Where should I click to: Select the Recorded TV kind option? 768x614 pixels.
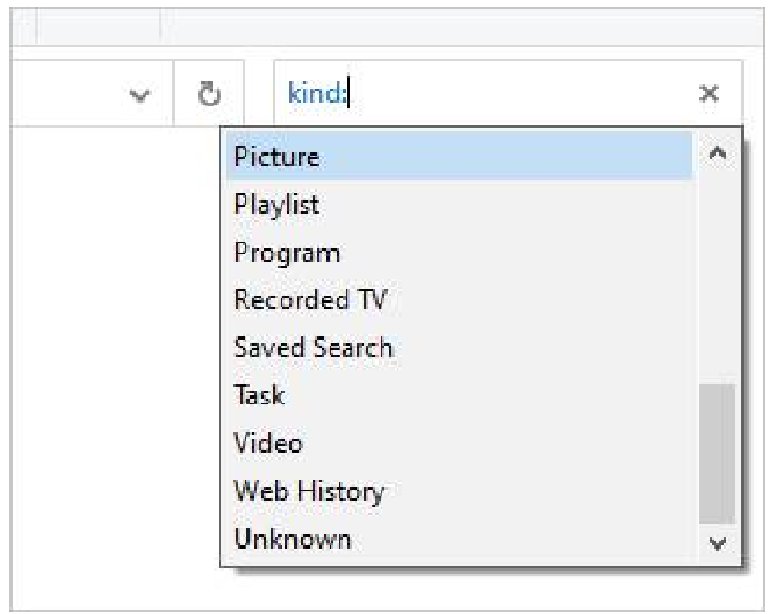pyautogui.click(x=459, y=300)
